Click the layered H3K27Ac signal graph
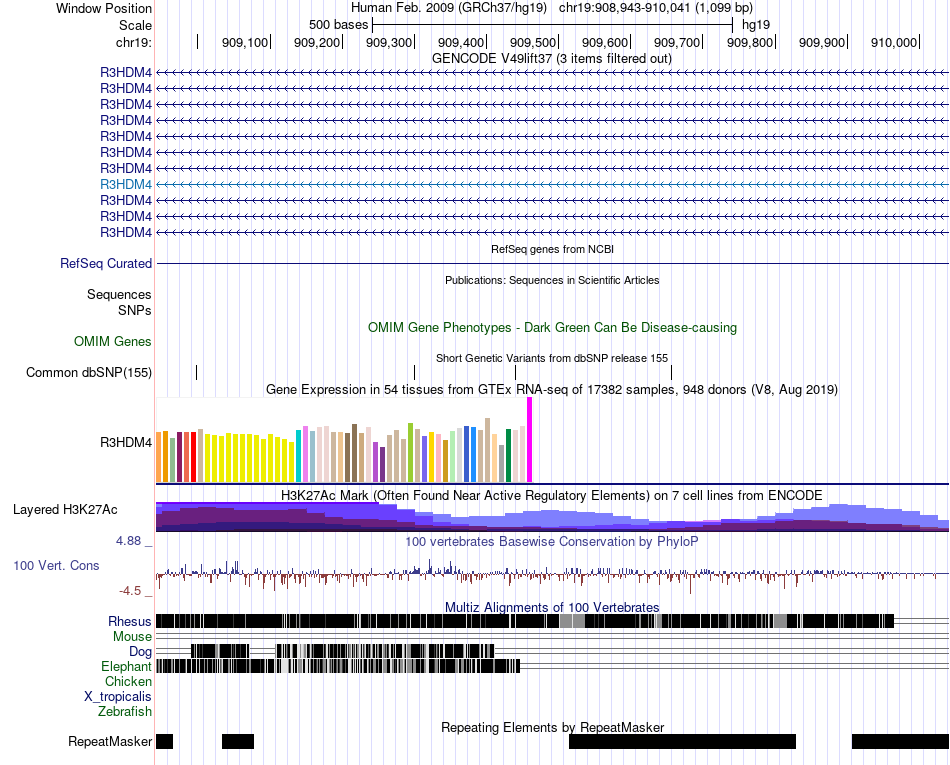Screen dimensions: 950x765 553,517
